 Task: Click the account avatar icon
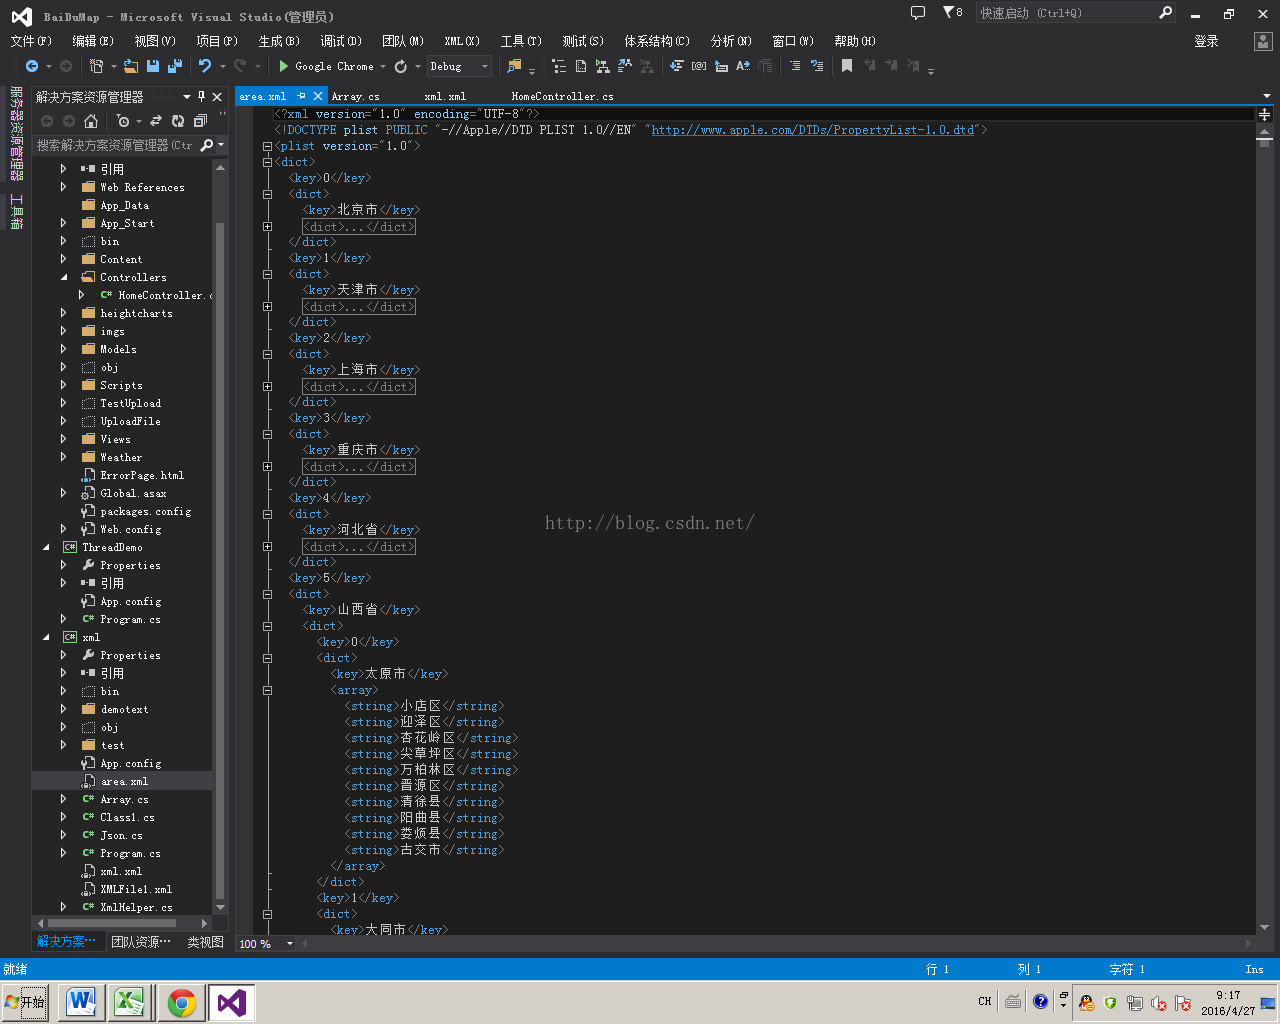(x=1263, y=41)
